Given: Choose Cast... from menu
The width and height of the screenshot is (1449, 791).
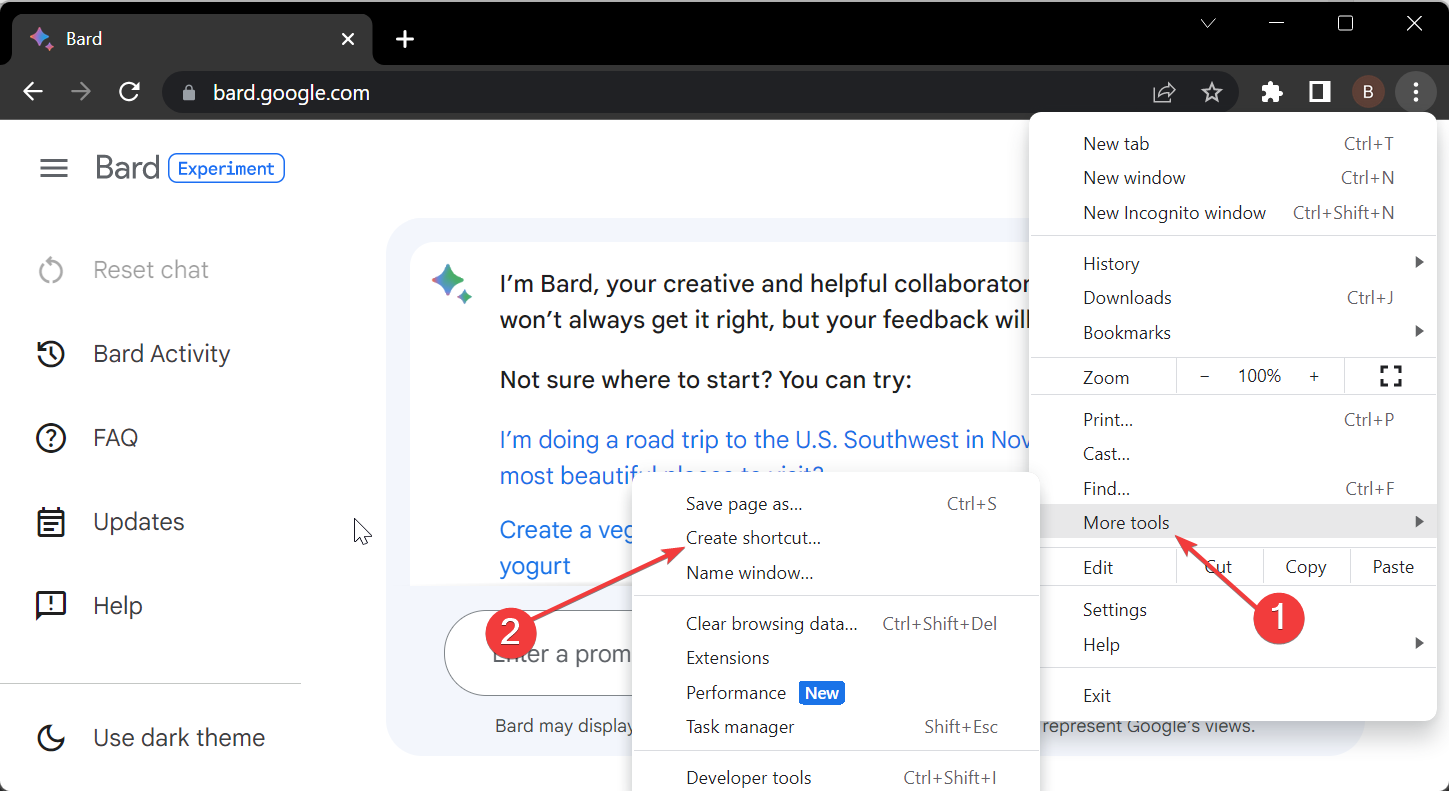Looking at the screenshot, I should [1233, 454].
